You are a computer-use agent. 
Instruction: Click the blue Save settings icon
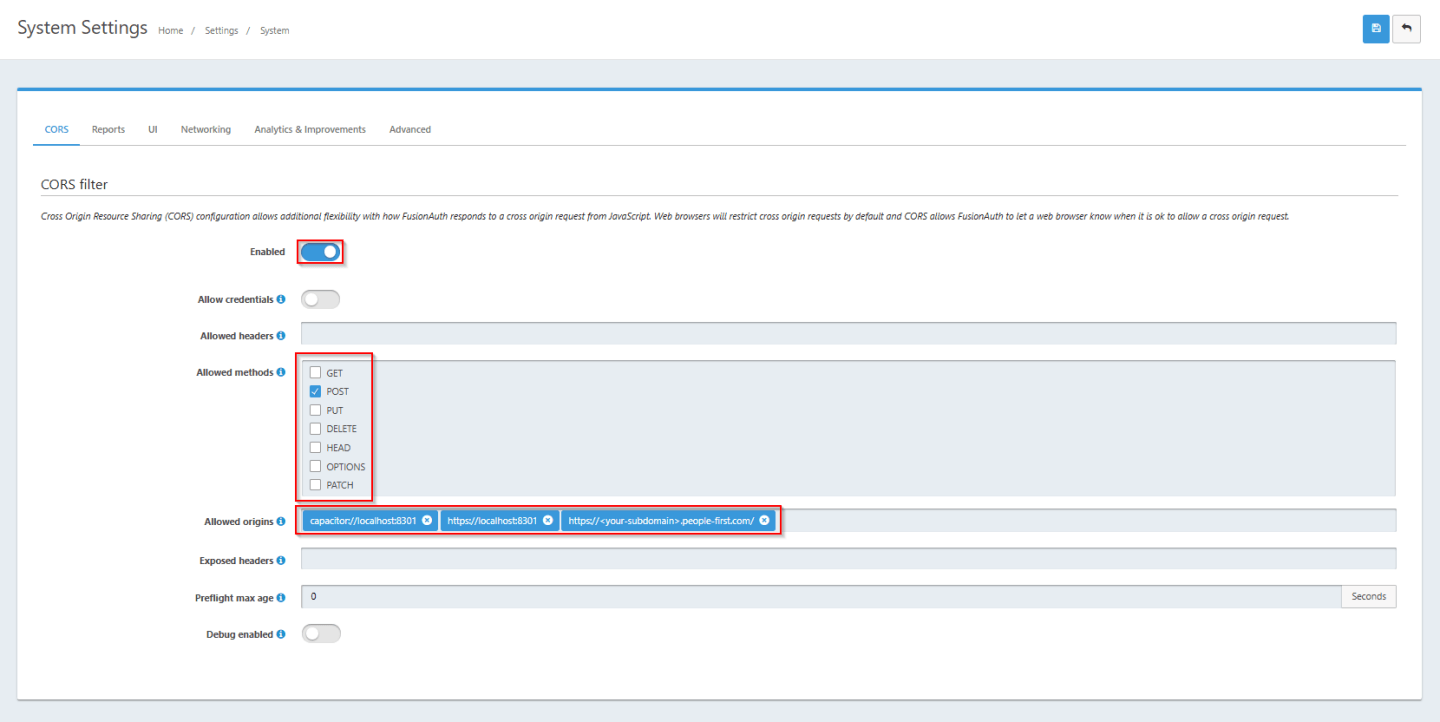point(1375,29)
